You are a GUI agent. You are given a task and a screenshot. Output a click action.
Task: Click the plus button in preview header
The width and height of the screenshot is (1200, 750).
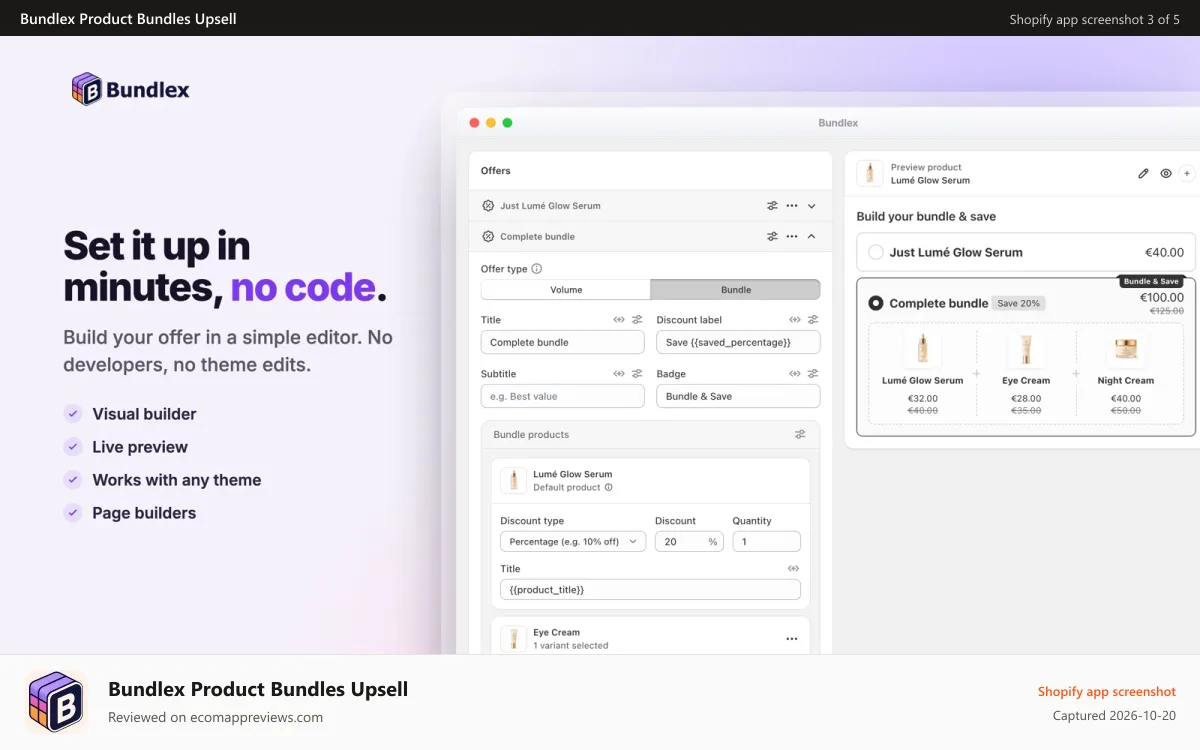pyautogui.click(x=1187, y=173)
